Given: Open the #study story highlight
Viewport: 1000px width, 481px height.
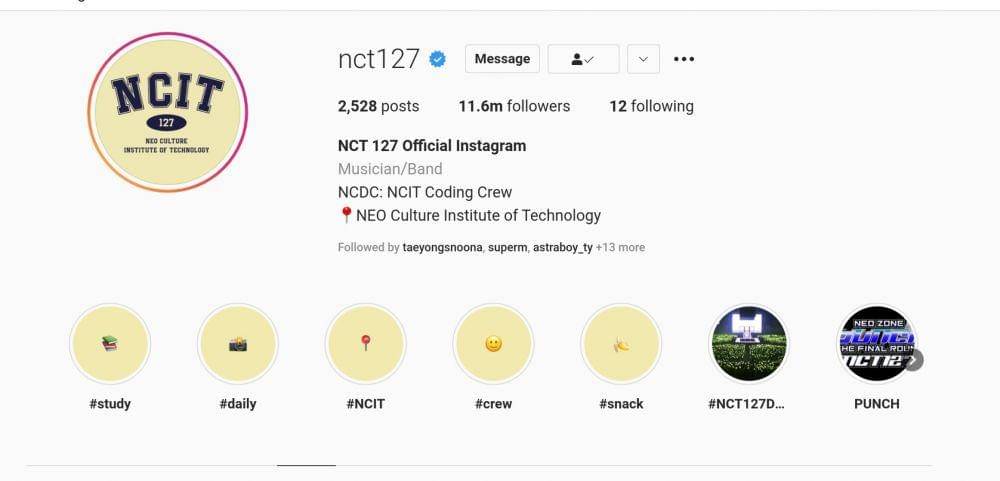Looking at the screenshot, I should coord(110,344).
